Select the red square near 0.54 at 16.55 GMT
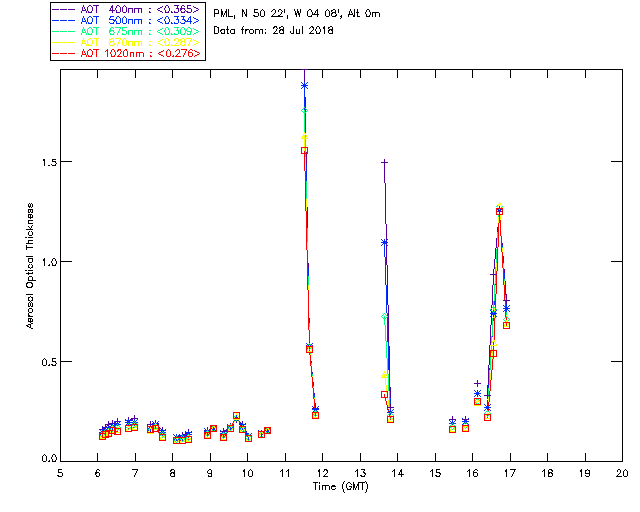This screenshot has width=640, height=512. 493,354
